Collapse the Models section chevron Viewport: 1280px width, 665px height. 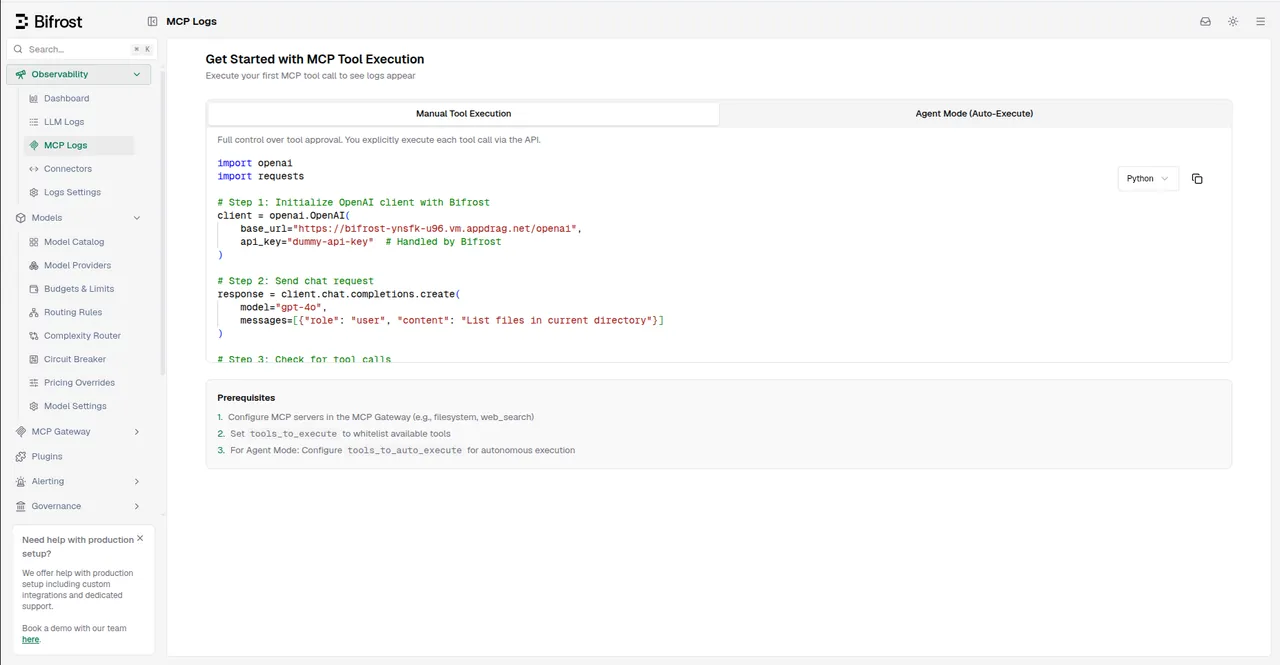click(137, 218)
